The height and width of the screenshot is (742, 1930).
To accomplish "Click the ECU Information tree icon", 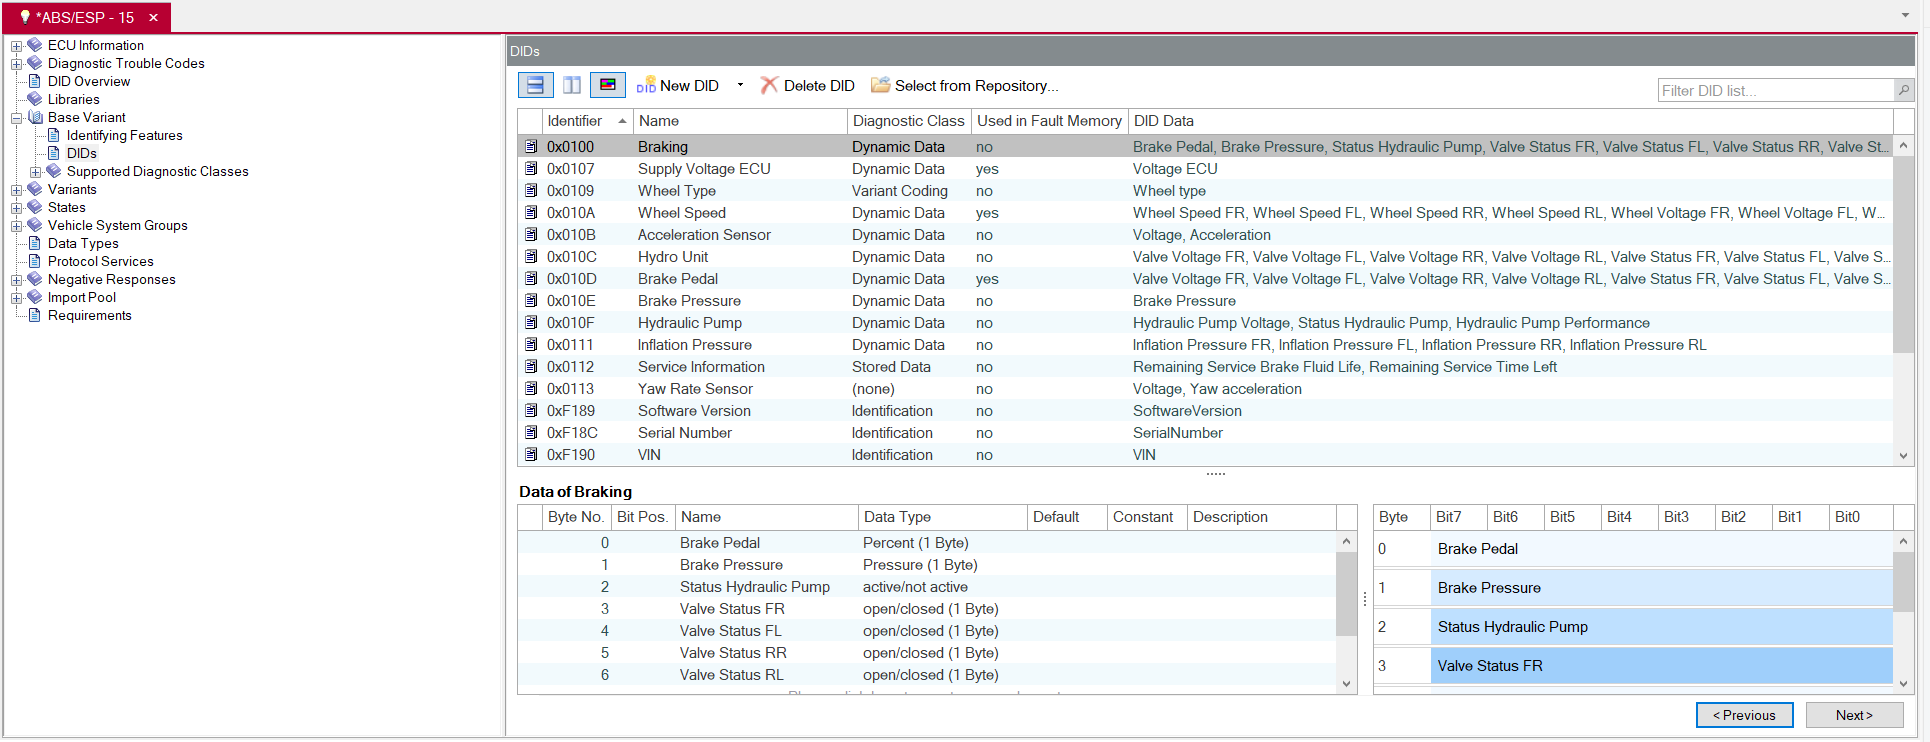I will pyautogui.click(x=35, y=45).
